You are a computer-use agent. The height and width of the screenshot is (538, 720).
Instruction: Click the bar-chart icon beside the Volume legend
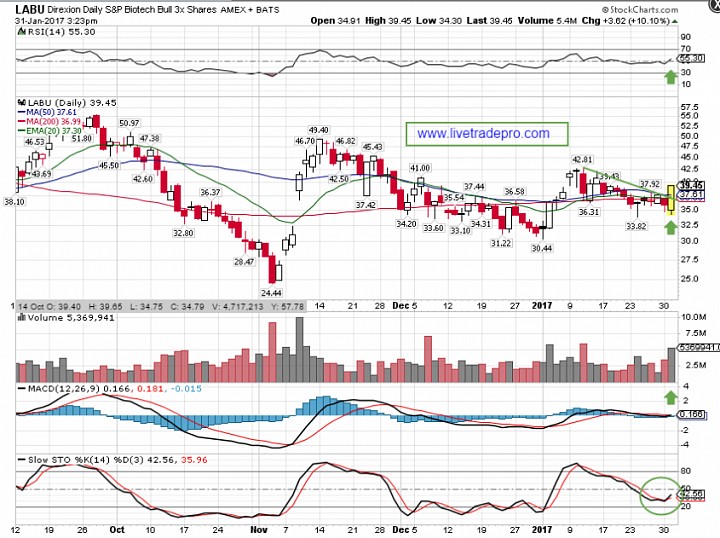coord(22,318)
